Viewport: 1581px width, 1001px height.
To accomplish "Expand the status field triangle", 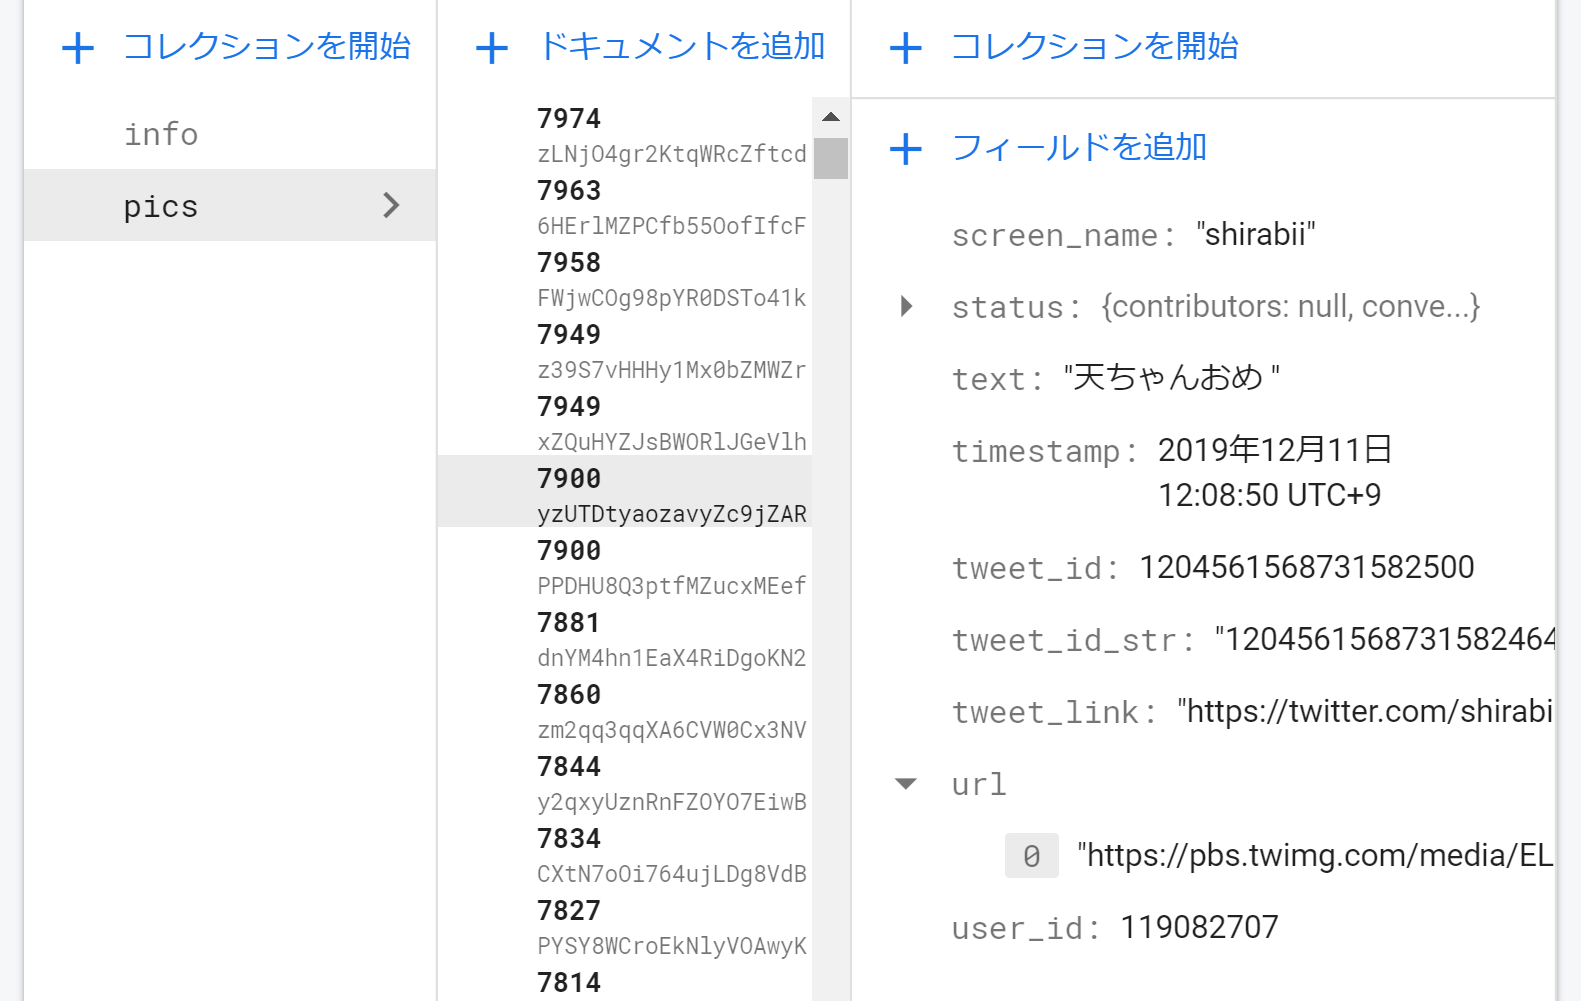I will click(906, 306).
